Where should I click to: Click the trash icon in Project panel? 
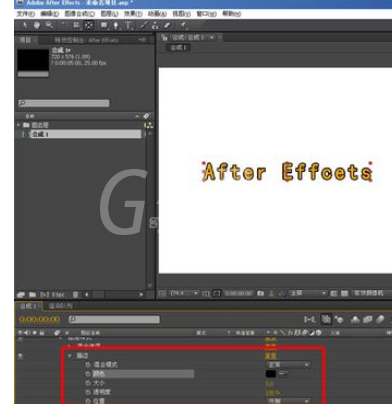click(x=76, y=295)
